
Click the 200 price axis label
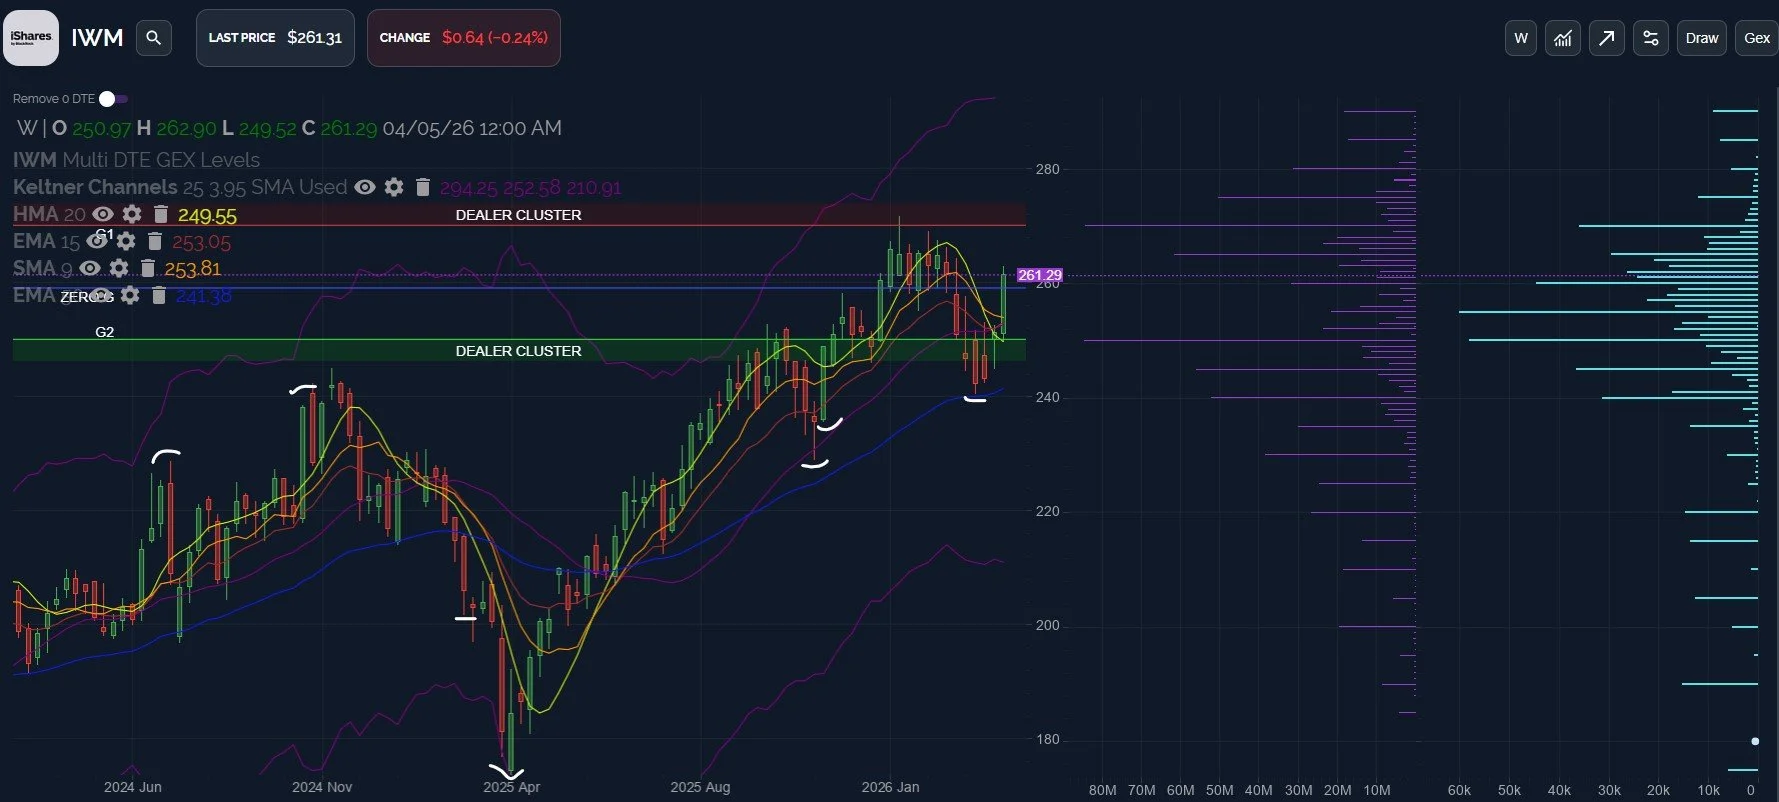click(x=1047, y=625)
